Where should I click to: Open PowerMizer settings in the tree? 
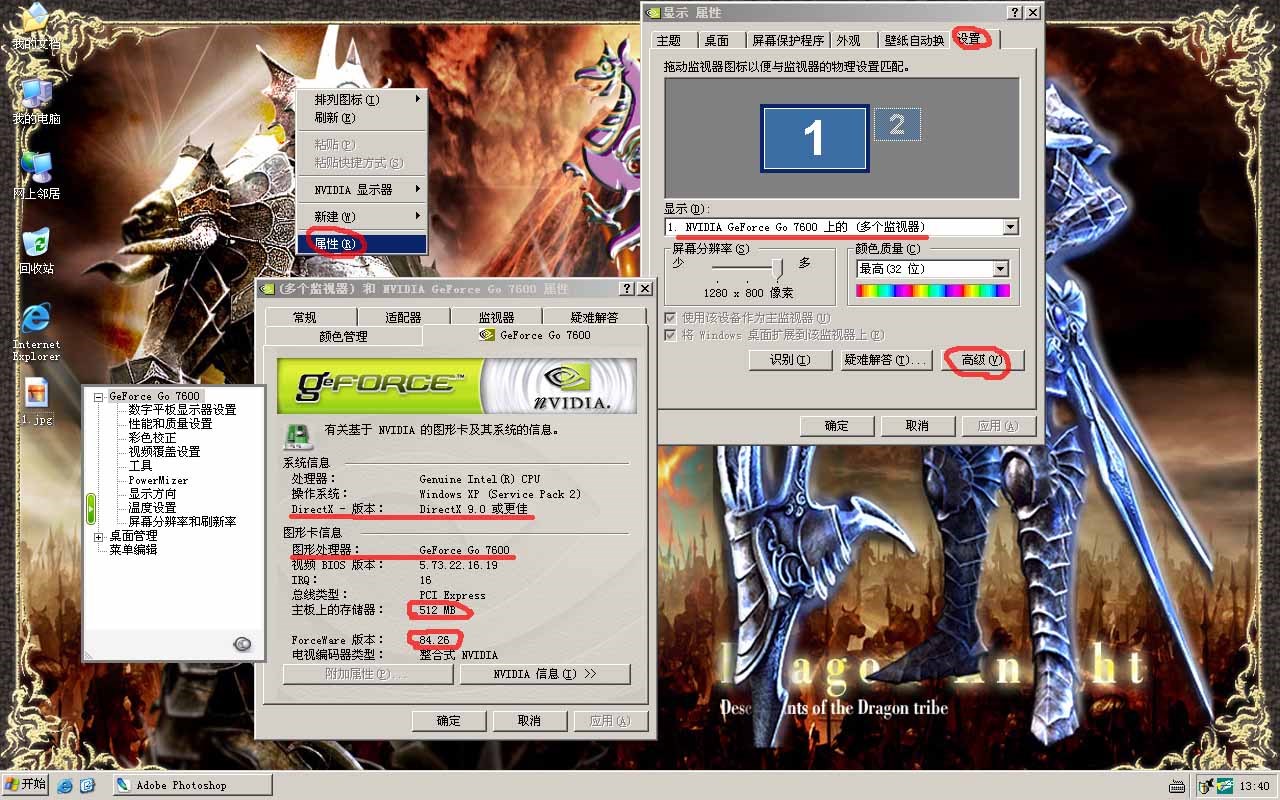158,480
